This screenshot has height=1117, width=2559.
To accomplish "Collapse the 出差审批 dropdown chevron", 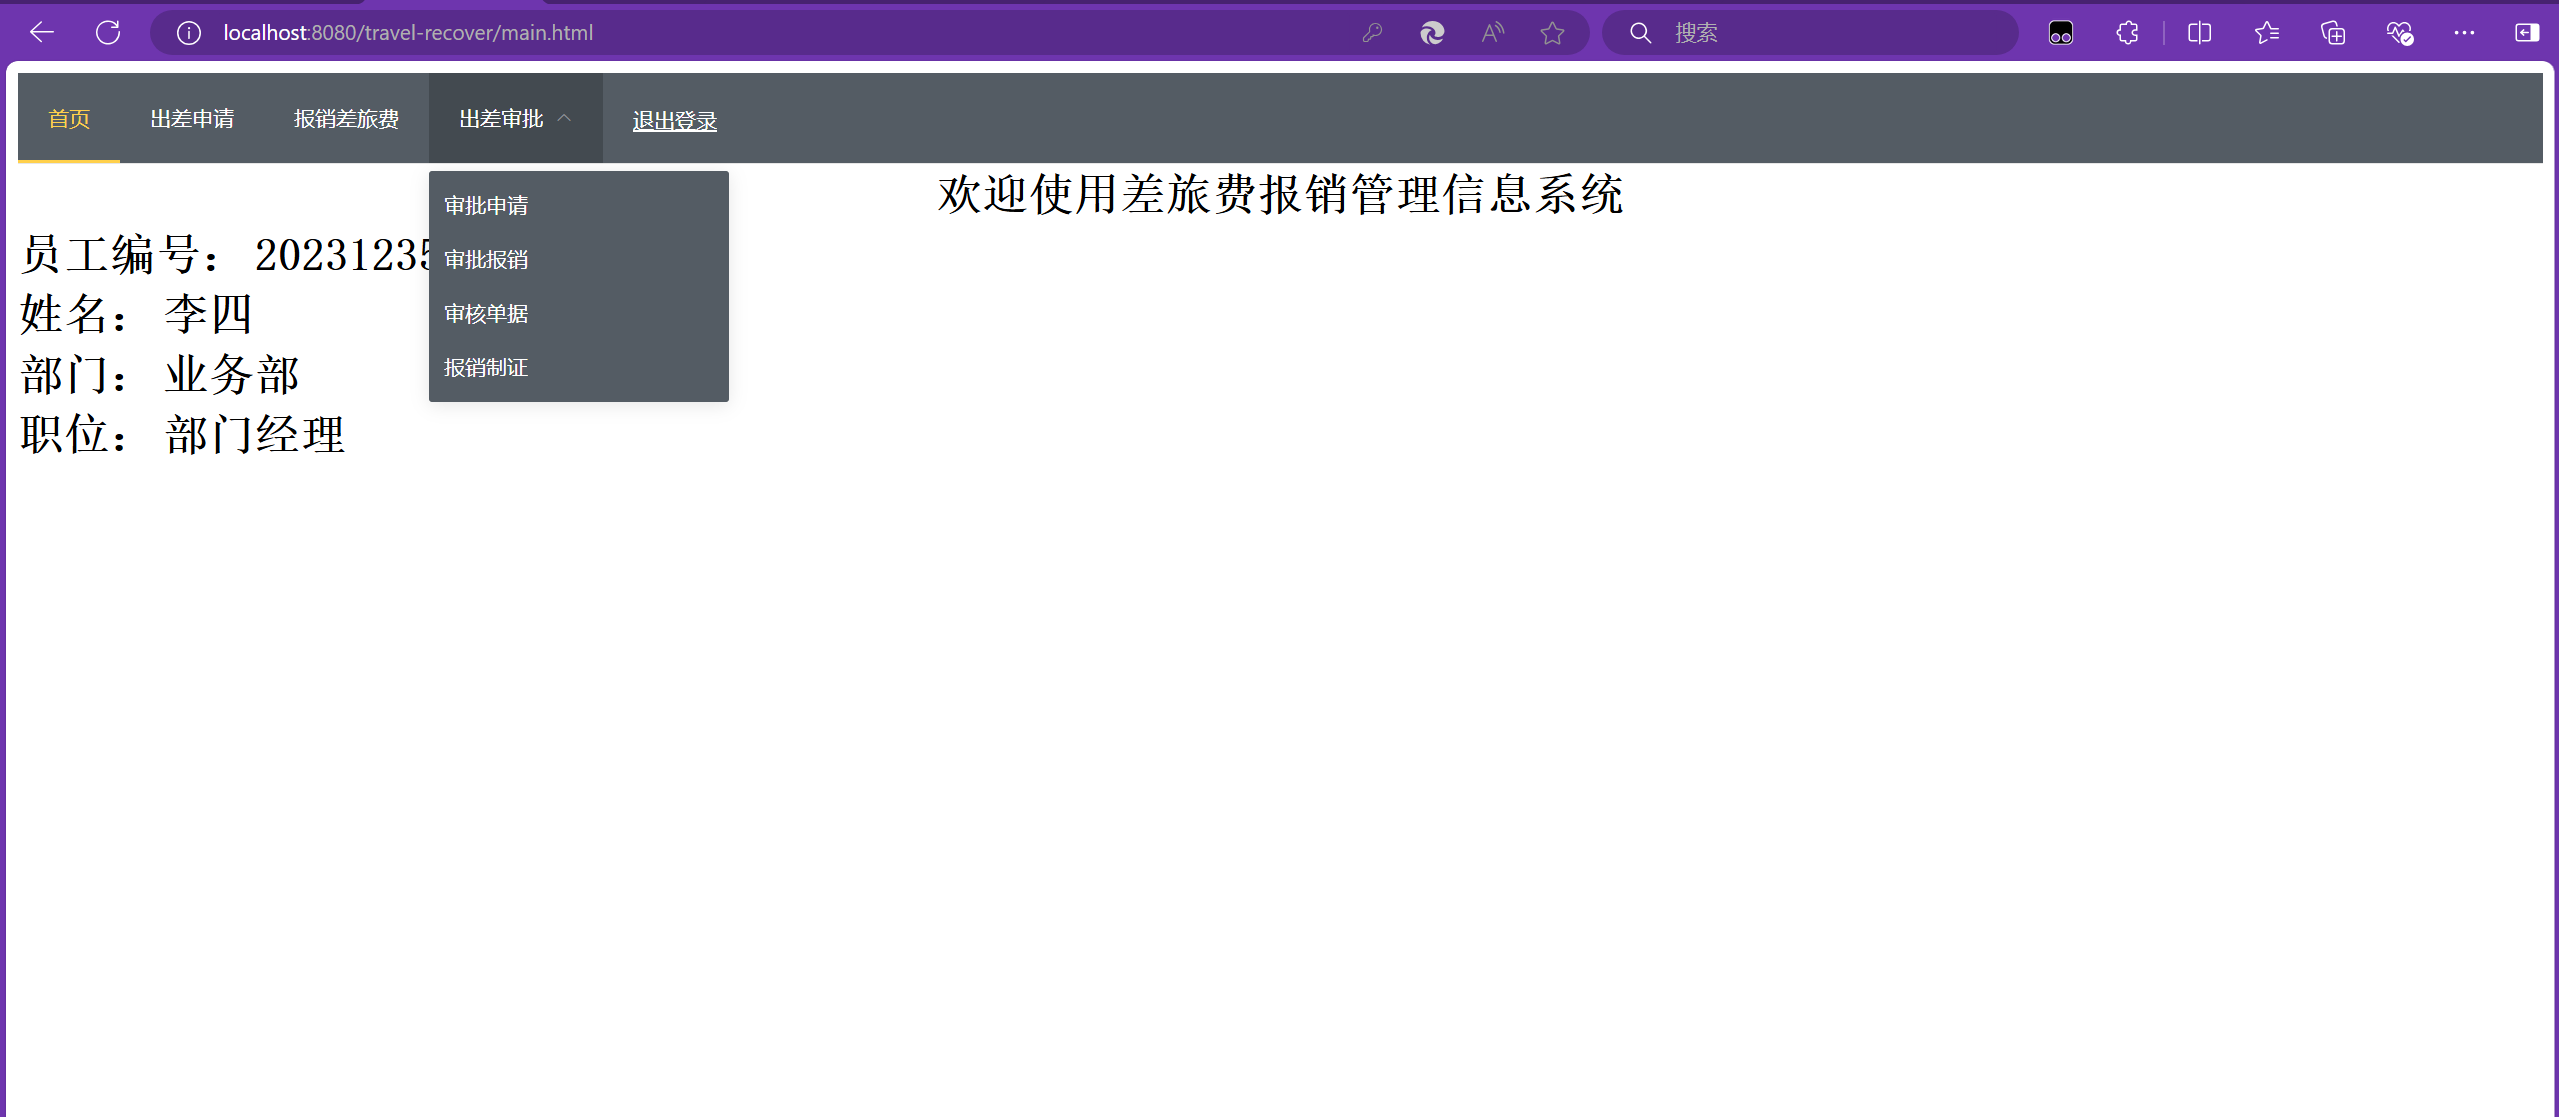I will click(x=564, y=118).
